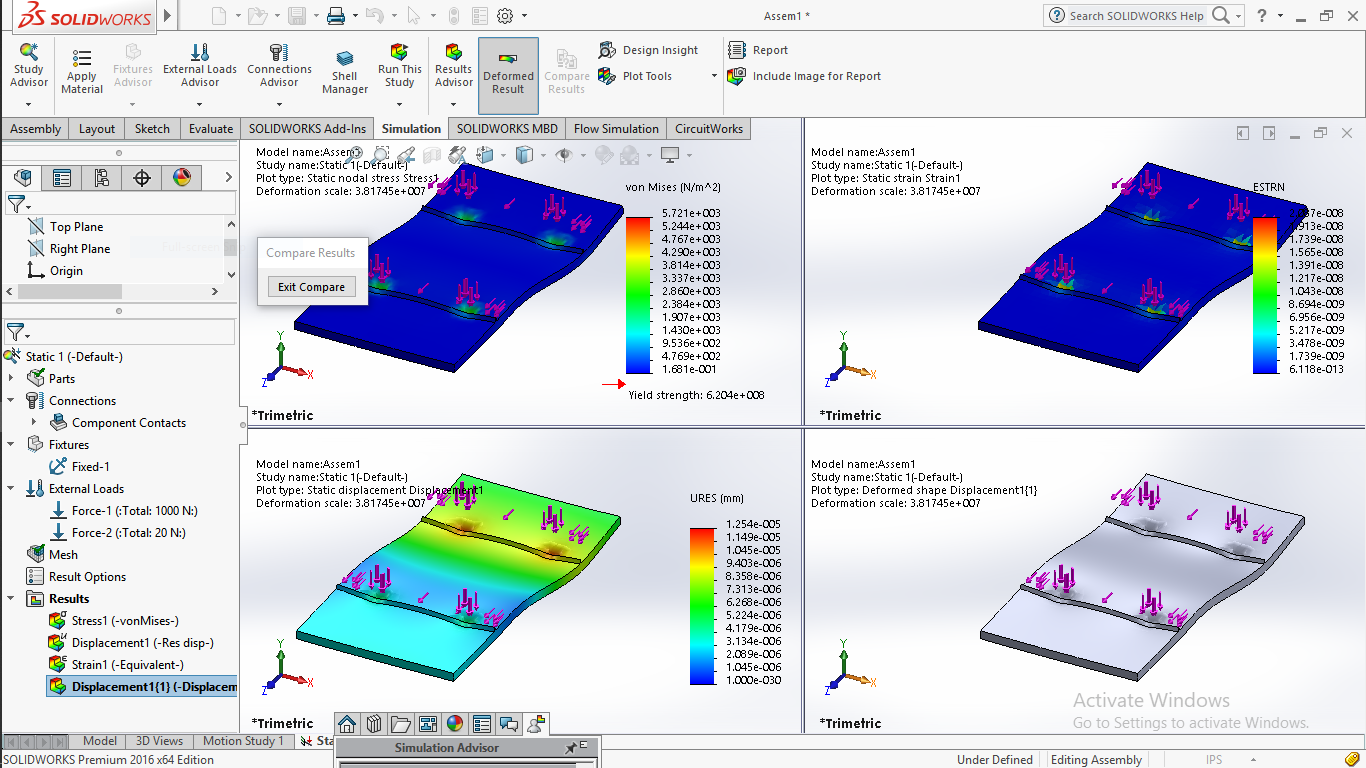This screenshot has width=1366, height=768.
Task: Open the File Explorer task pane tab
Action: (x=401, y=724)
